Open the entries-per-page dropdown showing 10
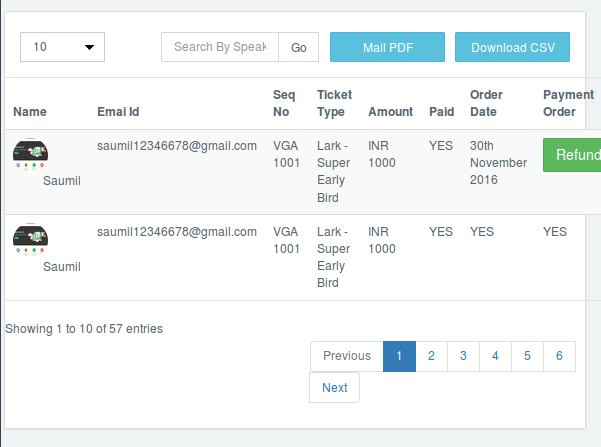Screen dimensions: 601x447 click(62, 47)
